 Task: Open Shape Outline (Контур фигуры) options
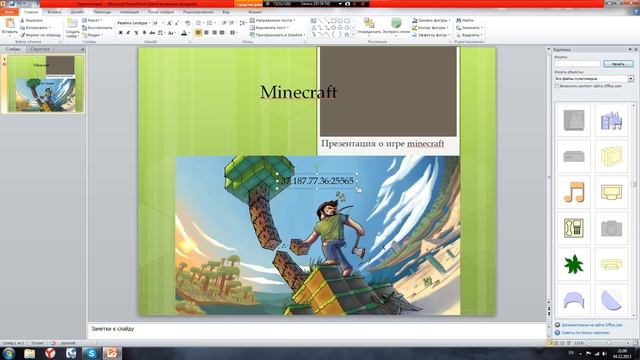[x=430, y=28]
